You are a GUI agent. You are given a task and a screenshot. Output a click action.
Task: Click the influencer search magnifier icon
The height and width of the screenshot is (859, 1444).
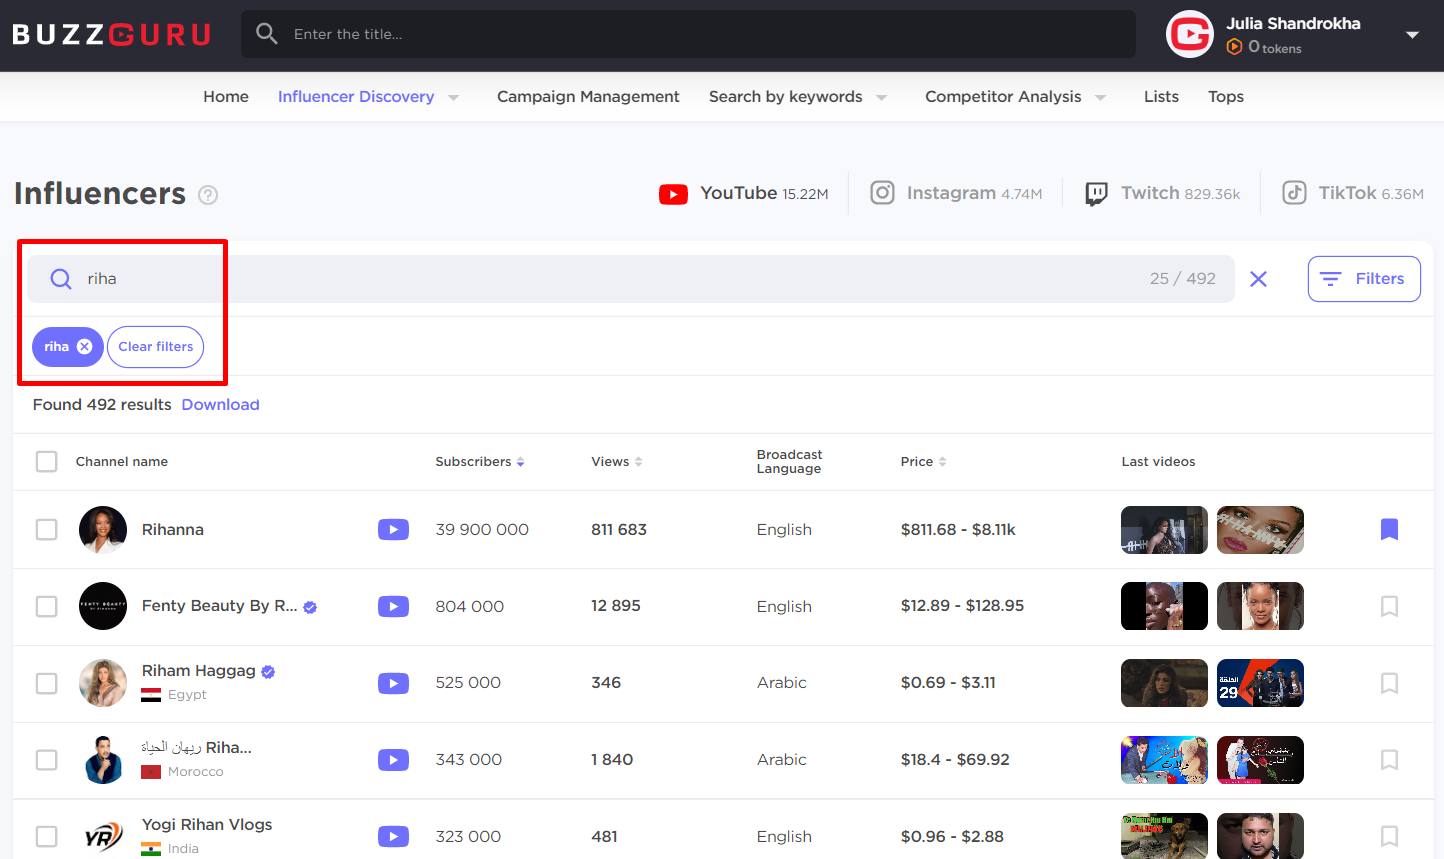(x=61, y=279)
